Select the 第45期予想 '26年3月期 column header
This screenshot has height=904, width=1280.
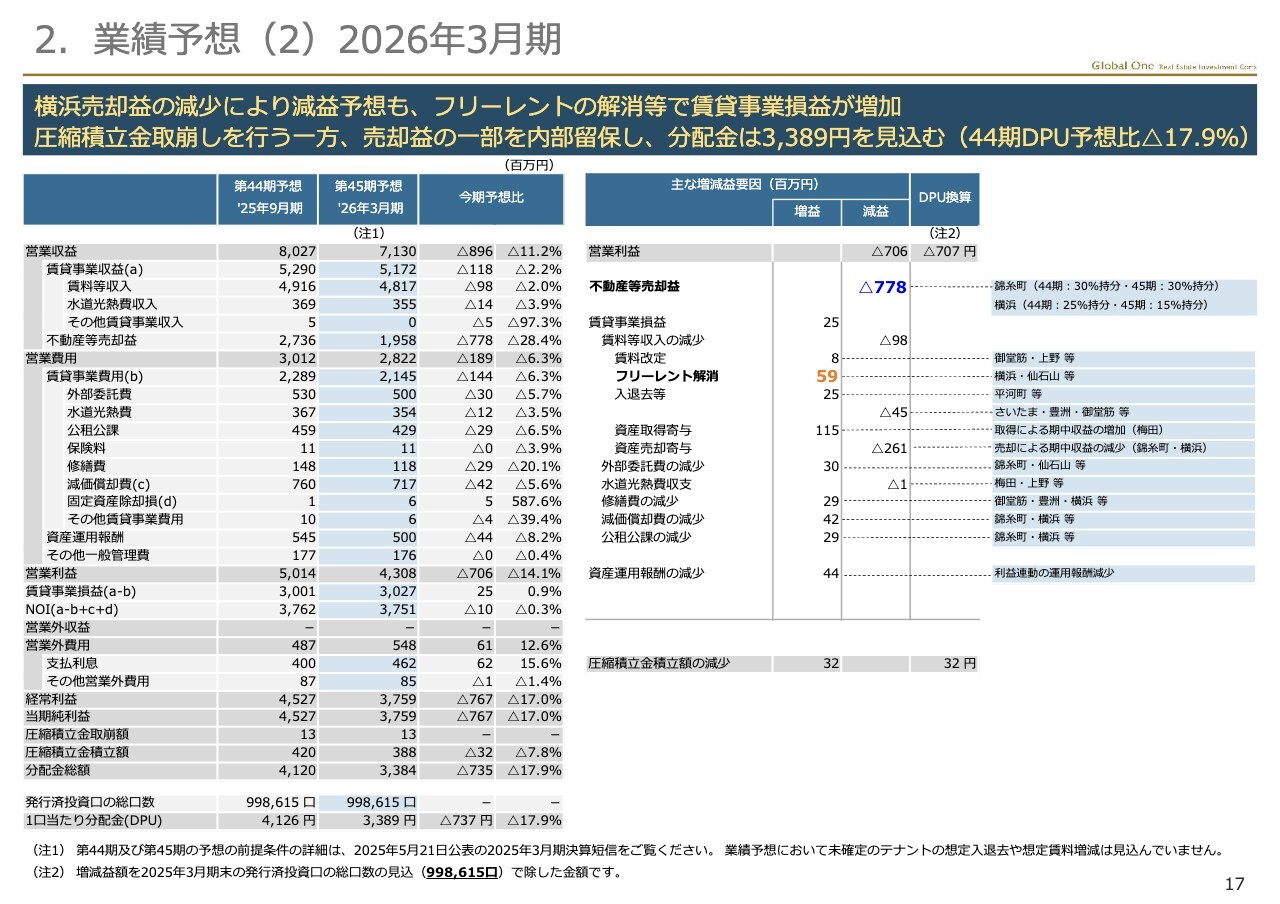coord(368,198)
